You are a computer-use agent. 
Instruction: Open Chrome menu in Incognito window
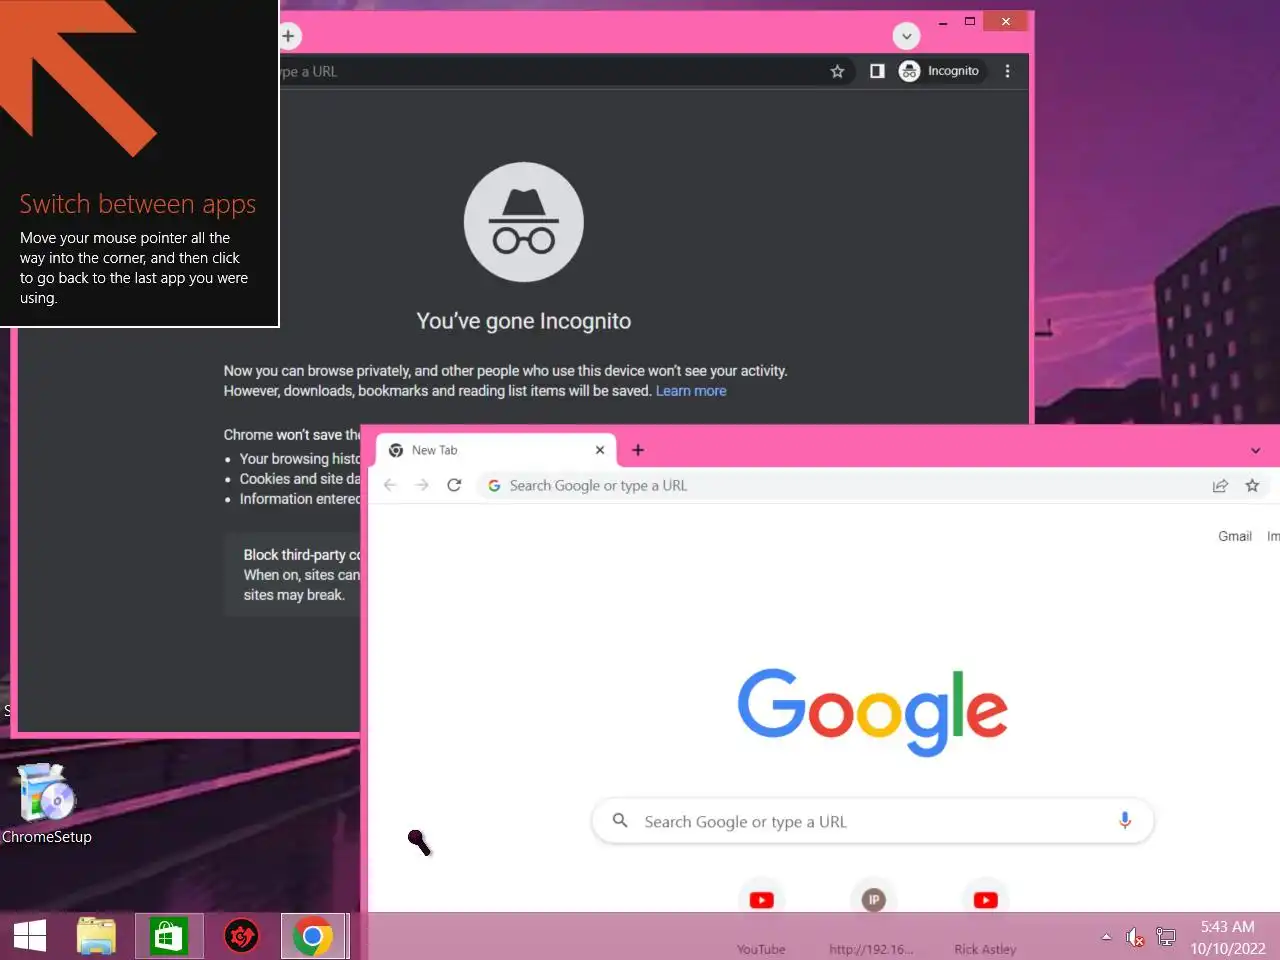click(x=1007, y=71)
